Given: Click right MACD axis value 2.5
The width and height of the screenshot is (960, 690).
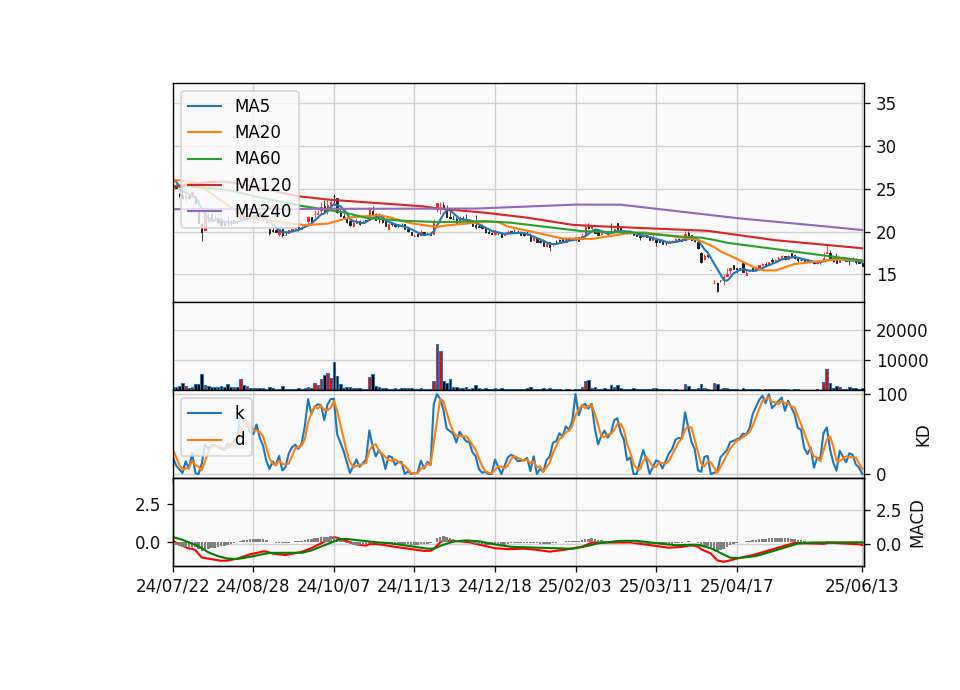Looking at the screenshot, I should pyautogui.click(x=888, y=511).
